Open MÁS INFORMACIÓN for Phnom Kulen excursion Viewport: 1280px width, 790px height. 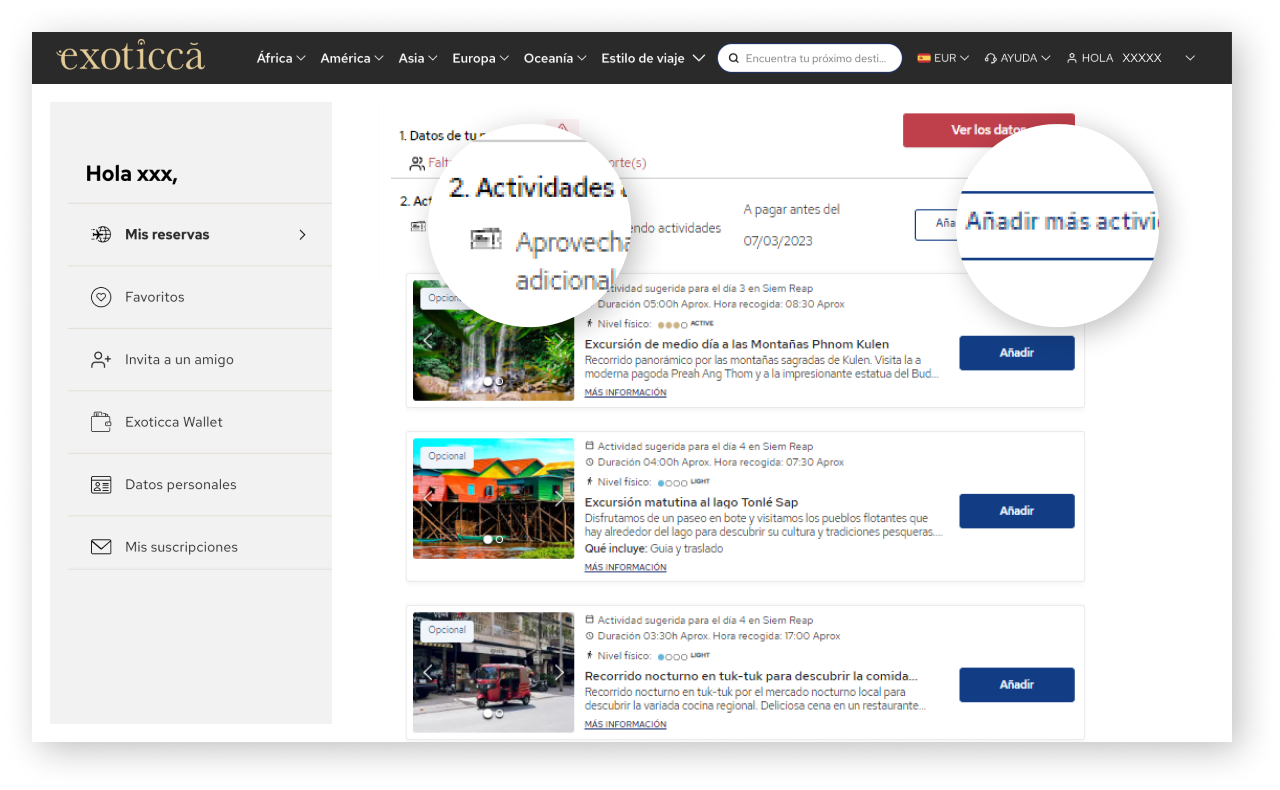pos(625,393)
